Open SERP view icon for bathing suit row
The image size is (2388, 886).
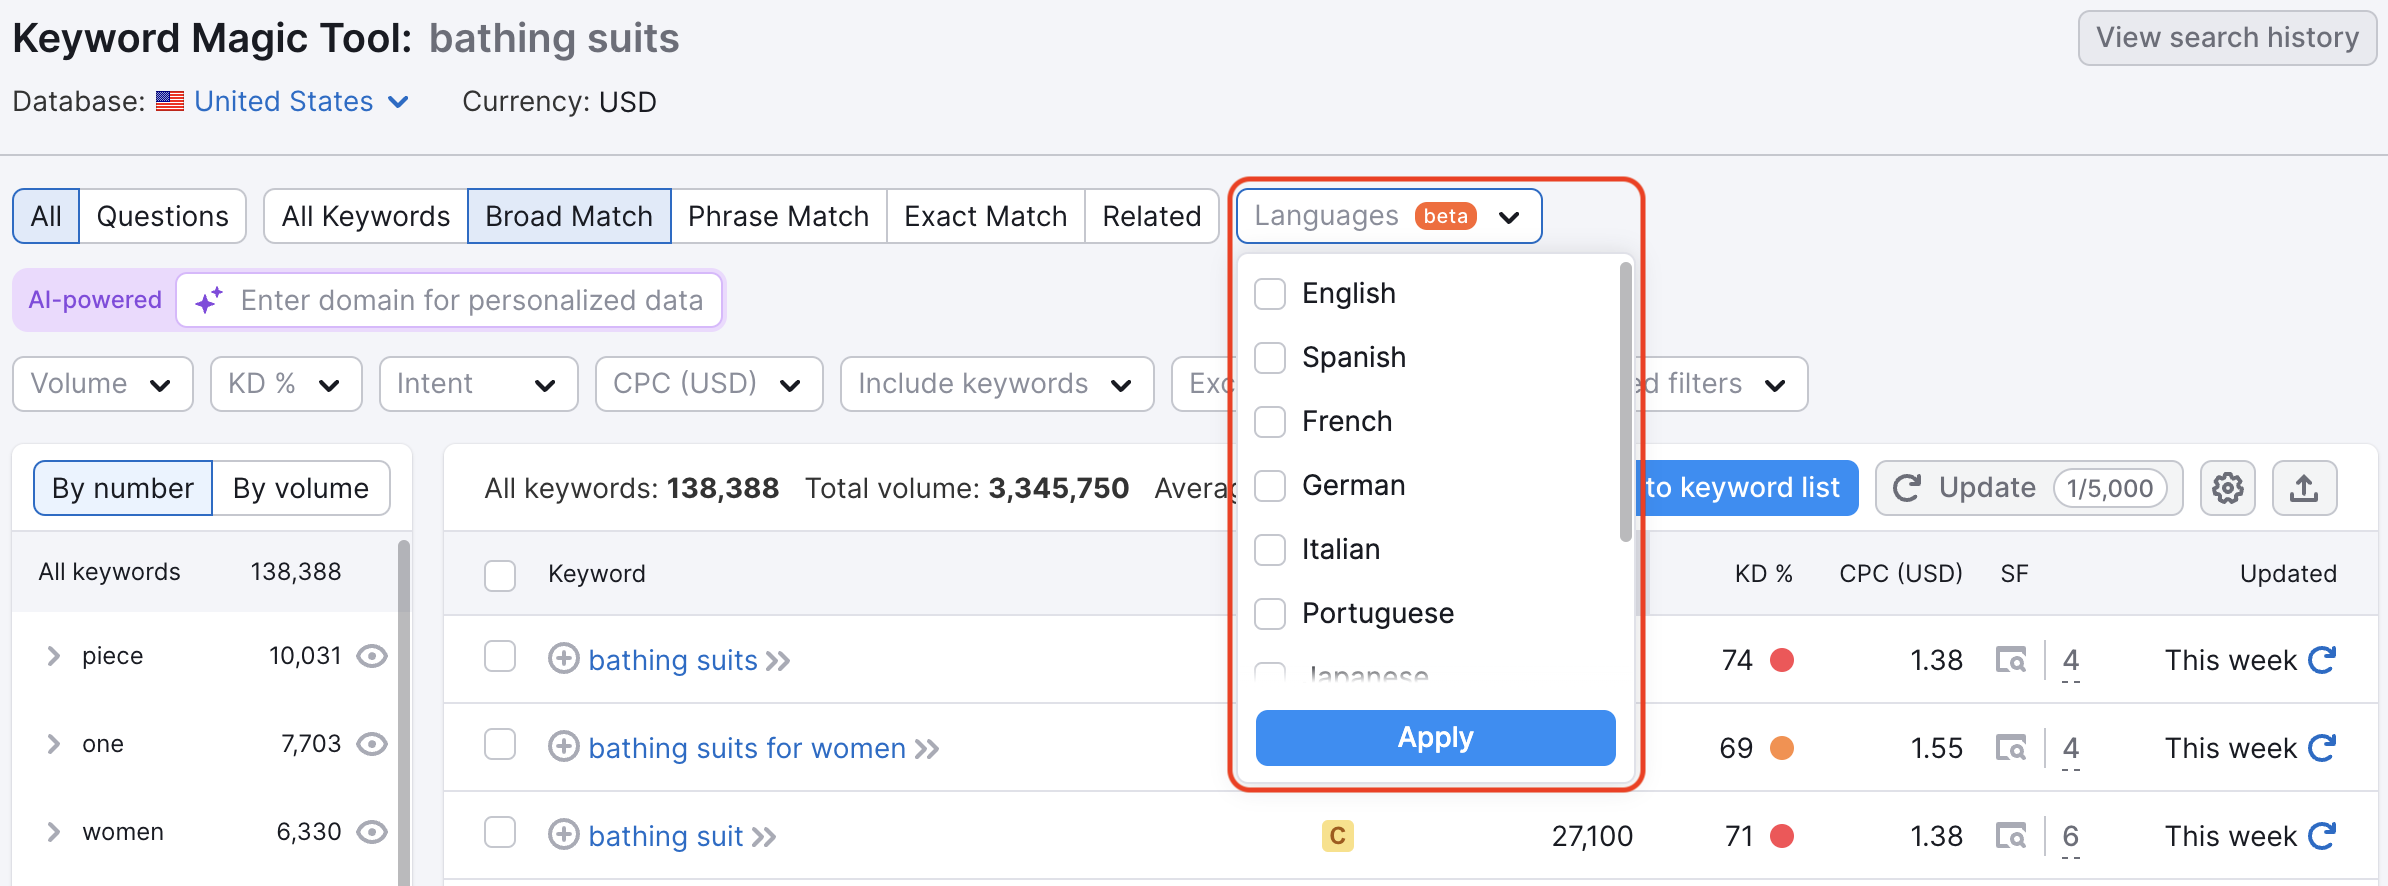pos(2011,835)
